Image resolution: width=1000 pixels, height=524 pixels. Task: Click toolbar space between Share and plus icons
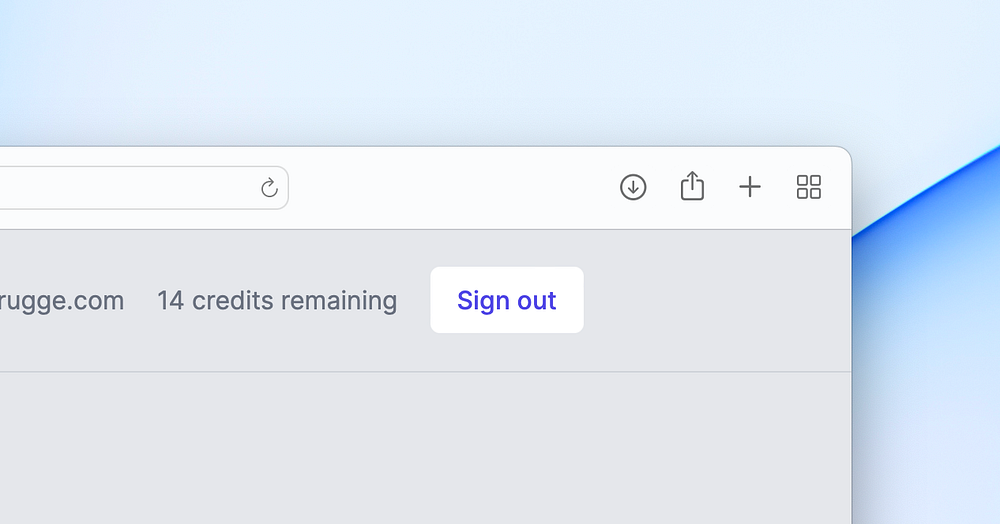[721, 187]
